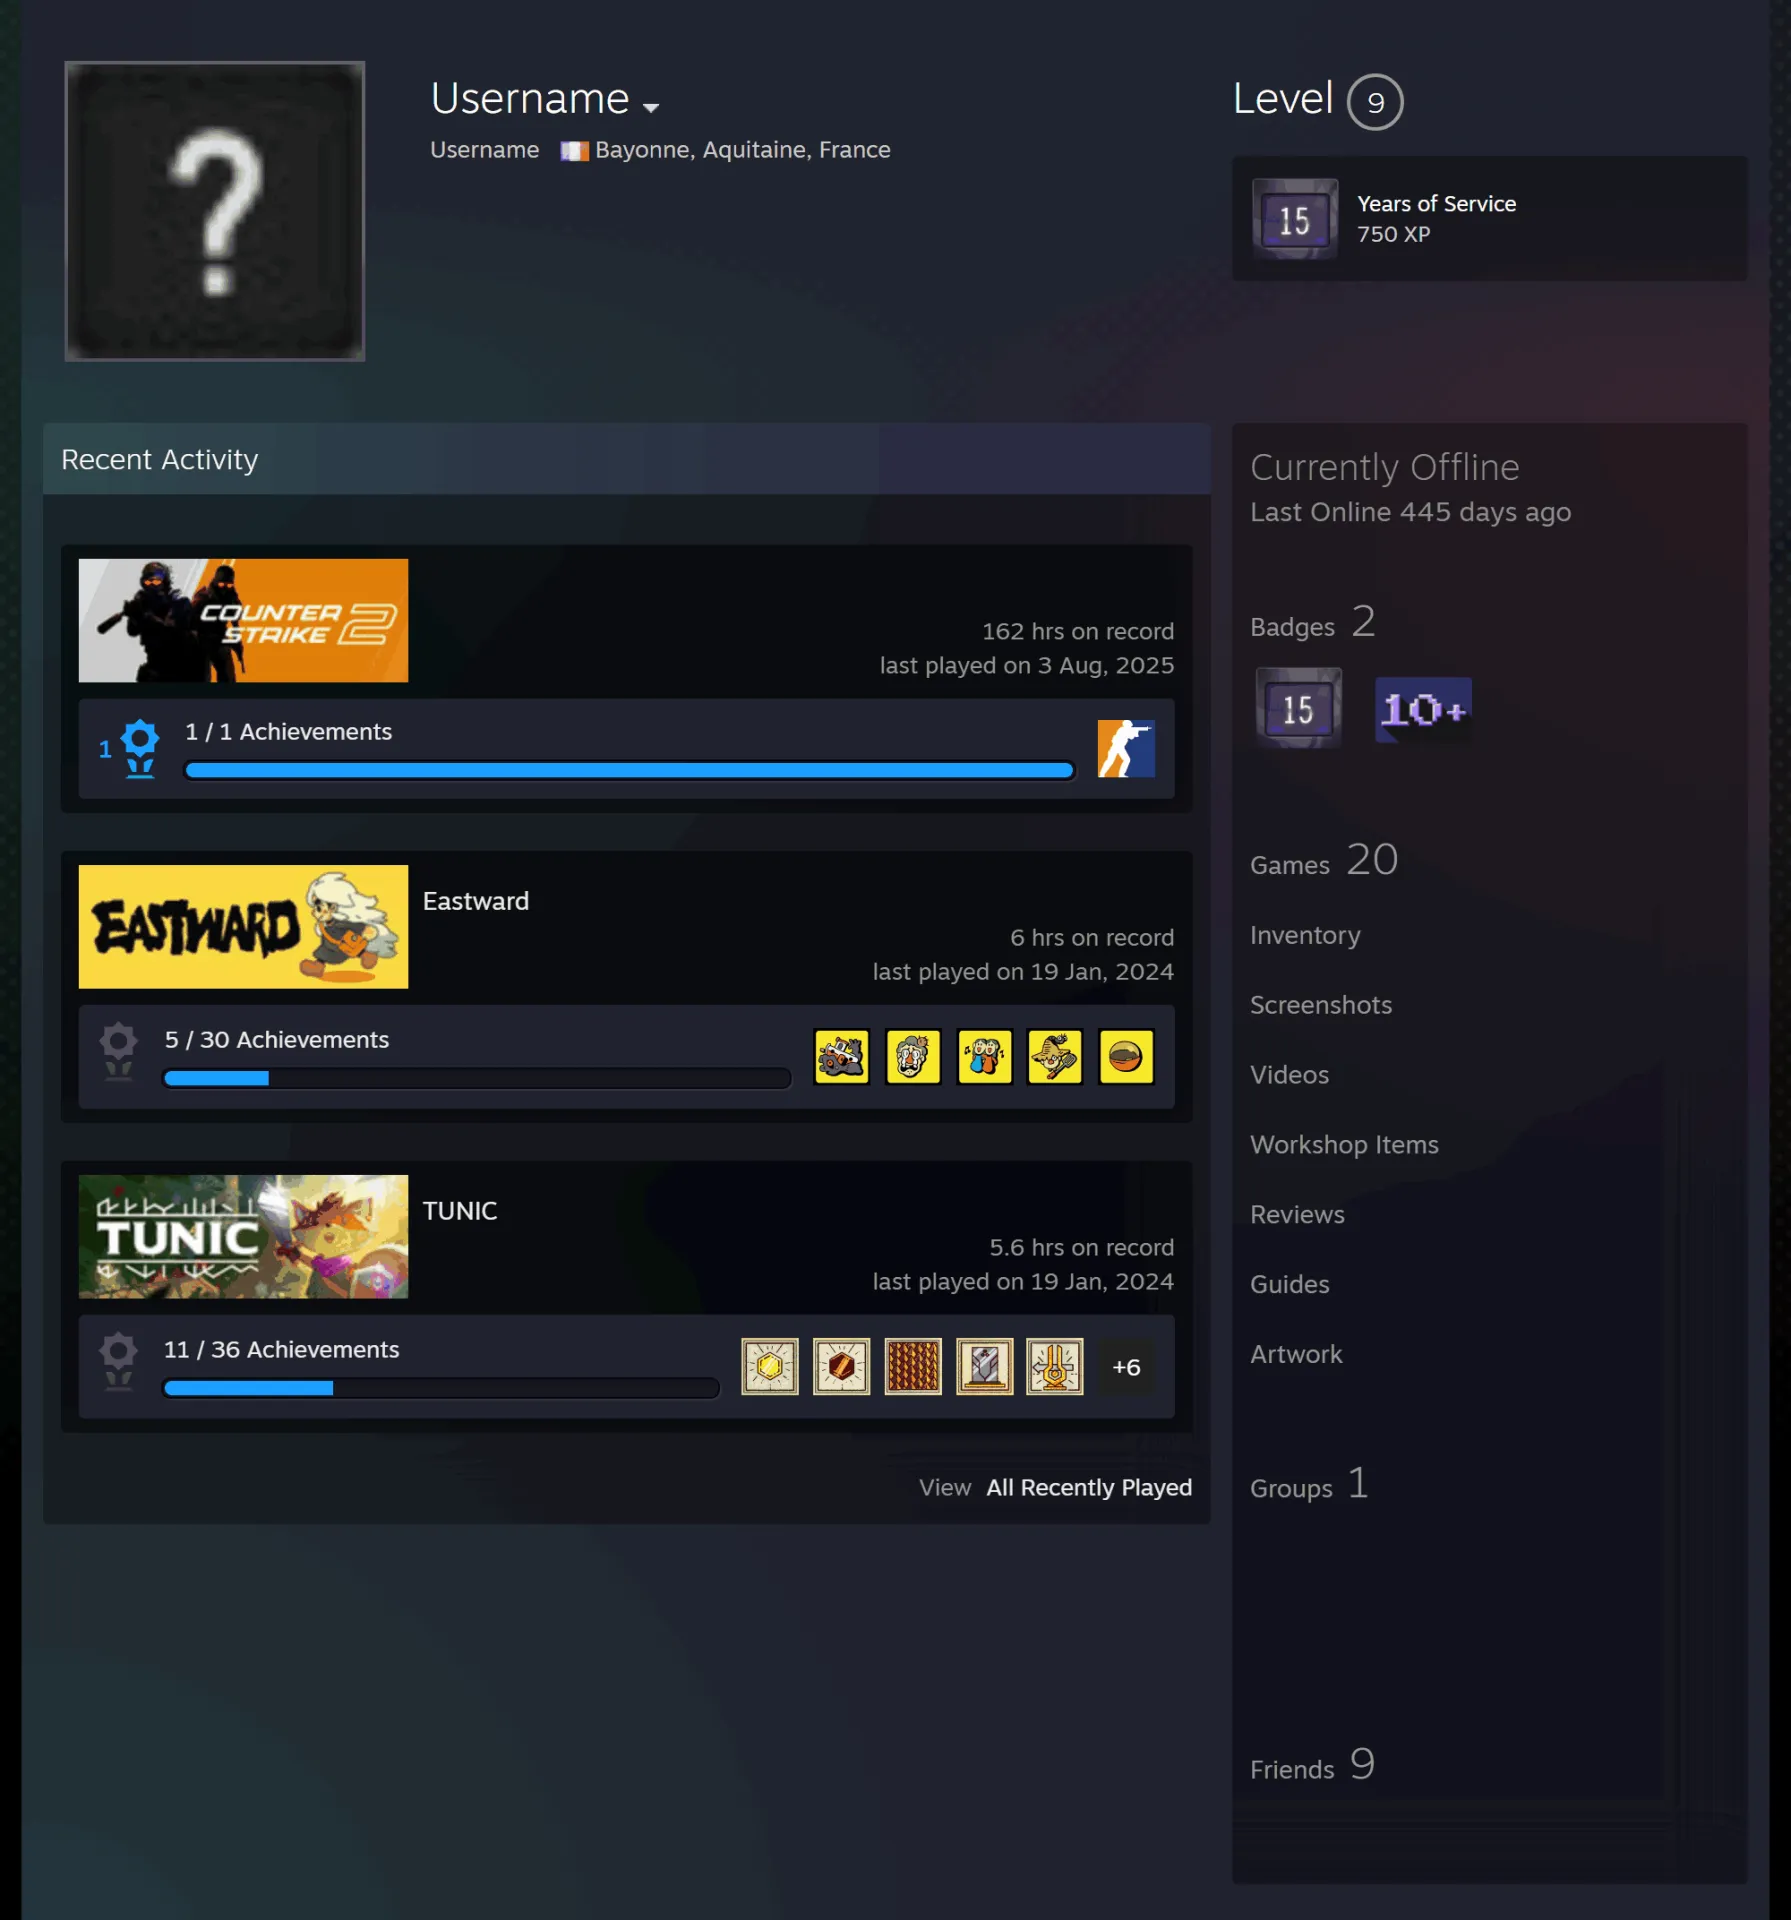
Task: Open the Screenshots link
Action: [1321, 1006]
